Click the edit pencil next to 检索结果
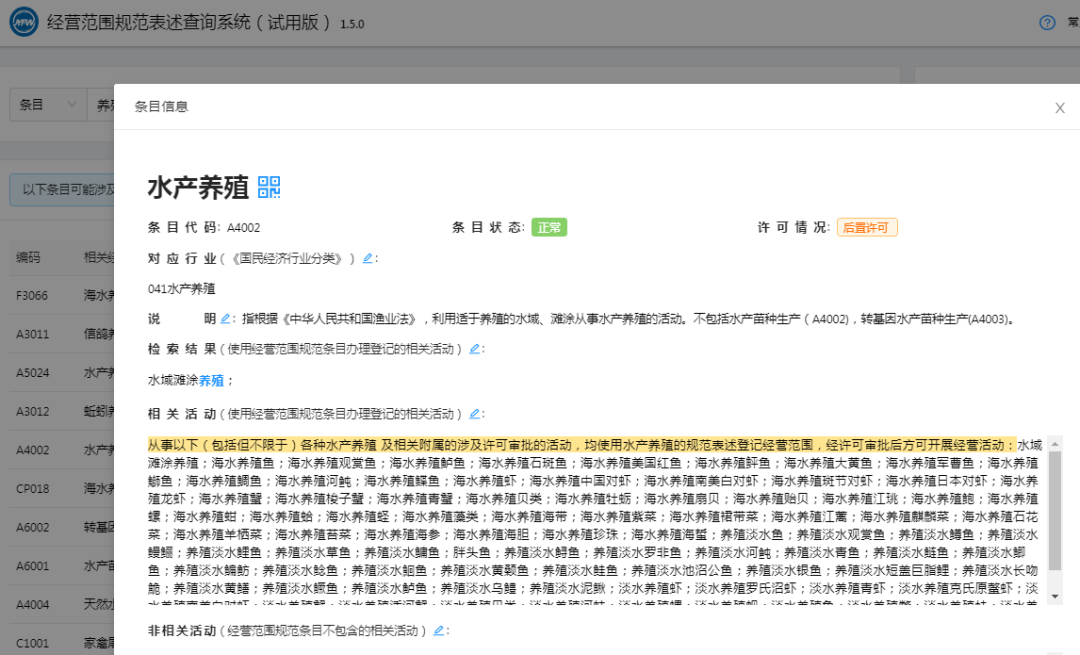The image size is (1080, 655). click(474, 349)
